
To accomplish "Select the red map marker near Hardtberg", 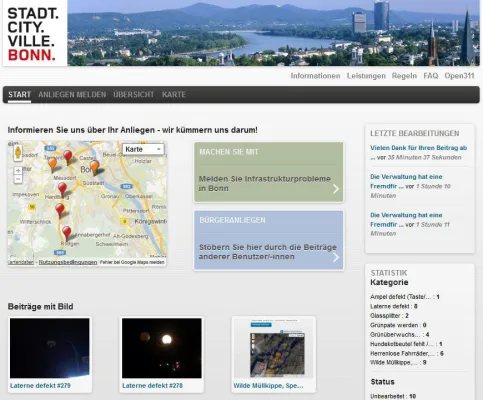I will 62,189.
